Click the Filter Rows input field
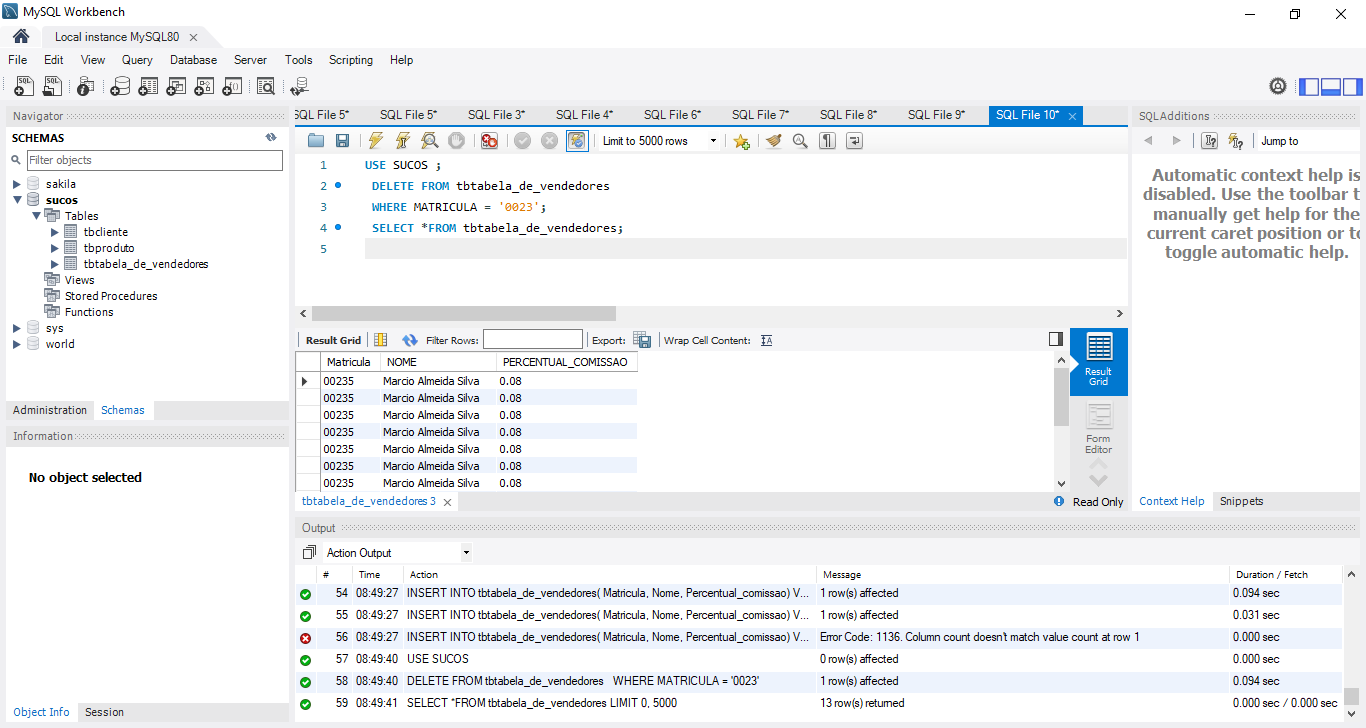The height and width of the screenshot is (728, 1366). (x=532, y=340)
